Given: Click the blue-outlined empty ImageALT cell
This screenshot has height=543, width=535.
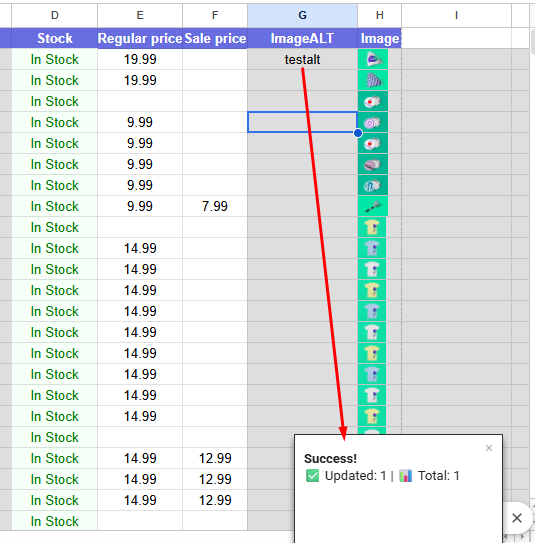Looking at the screenshot, I should [303, 122].
